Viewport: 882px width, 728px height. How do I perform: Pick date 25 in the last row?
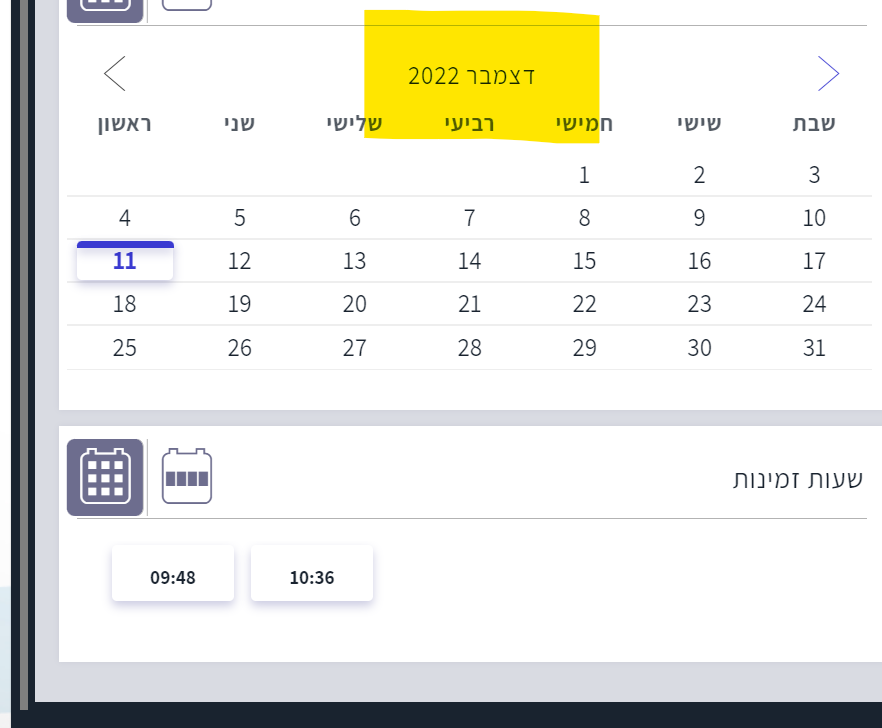125,348
